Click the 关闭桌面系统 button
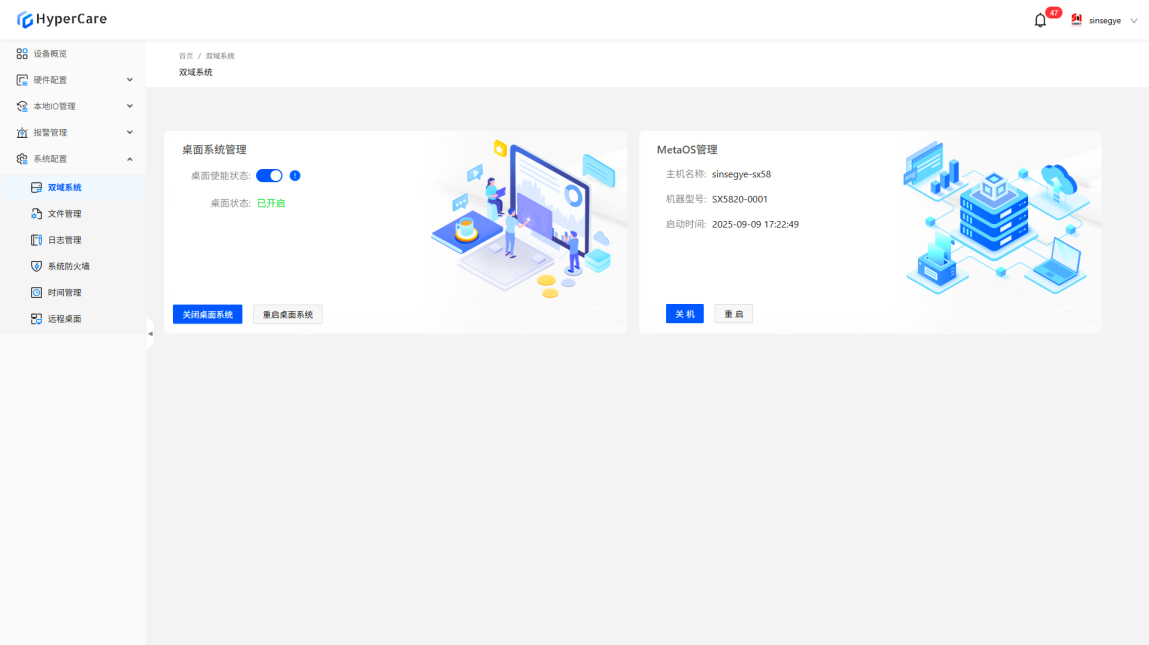 (x=207, y=314)
